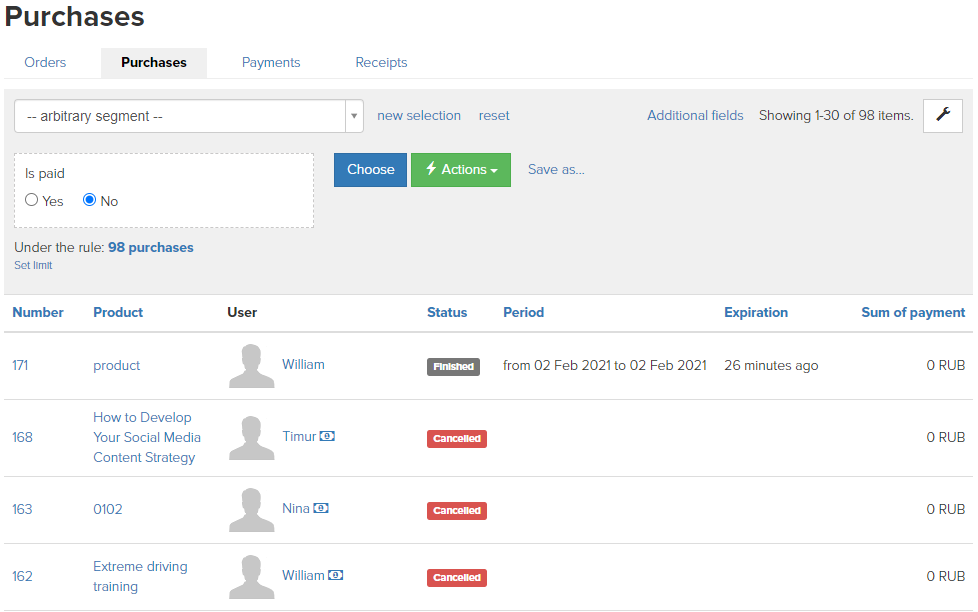The width and height of the screenshot is (978, 612).
Task: Open the Receipts tab
Action: 381,62
